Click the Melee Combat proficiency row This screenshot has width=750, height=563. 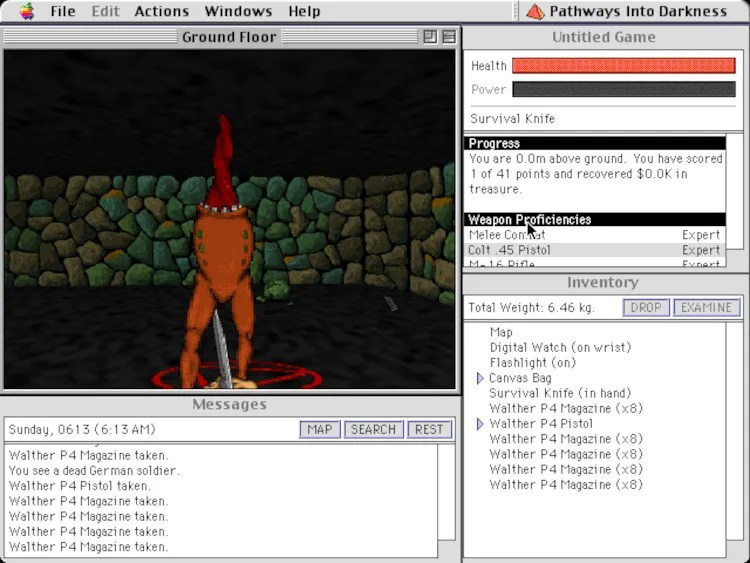595,234
